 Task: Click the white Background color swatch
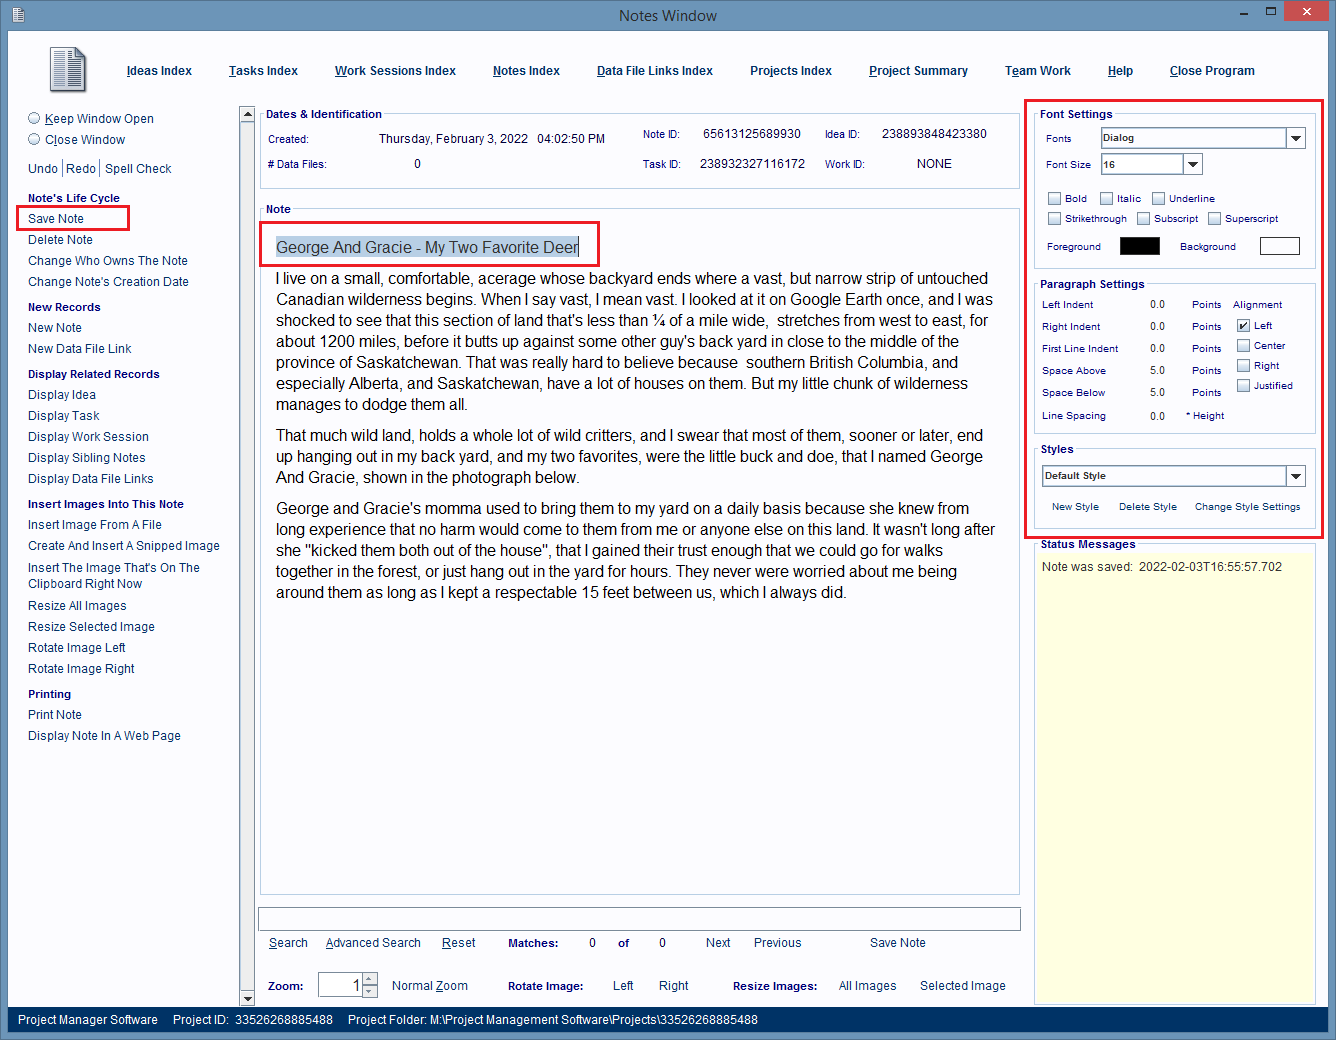tap(1279, 246)
